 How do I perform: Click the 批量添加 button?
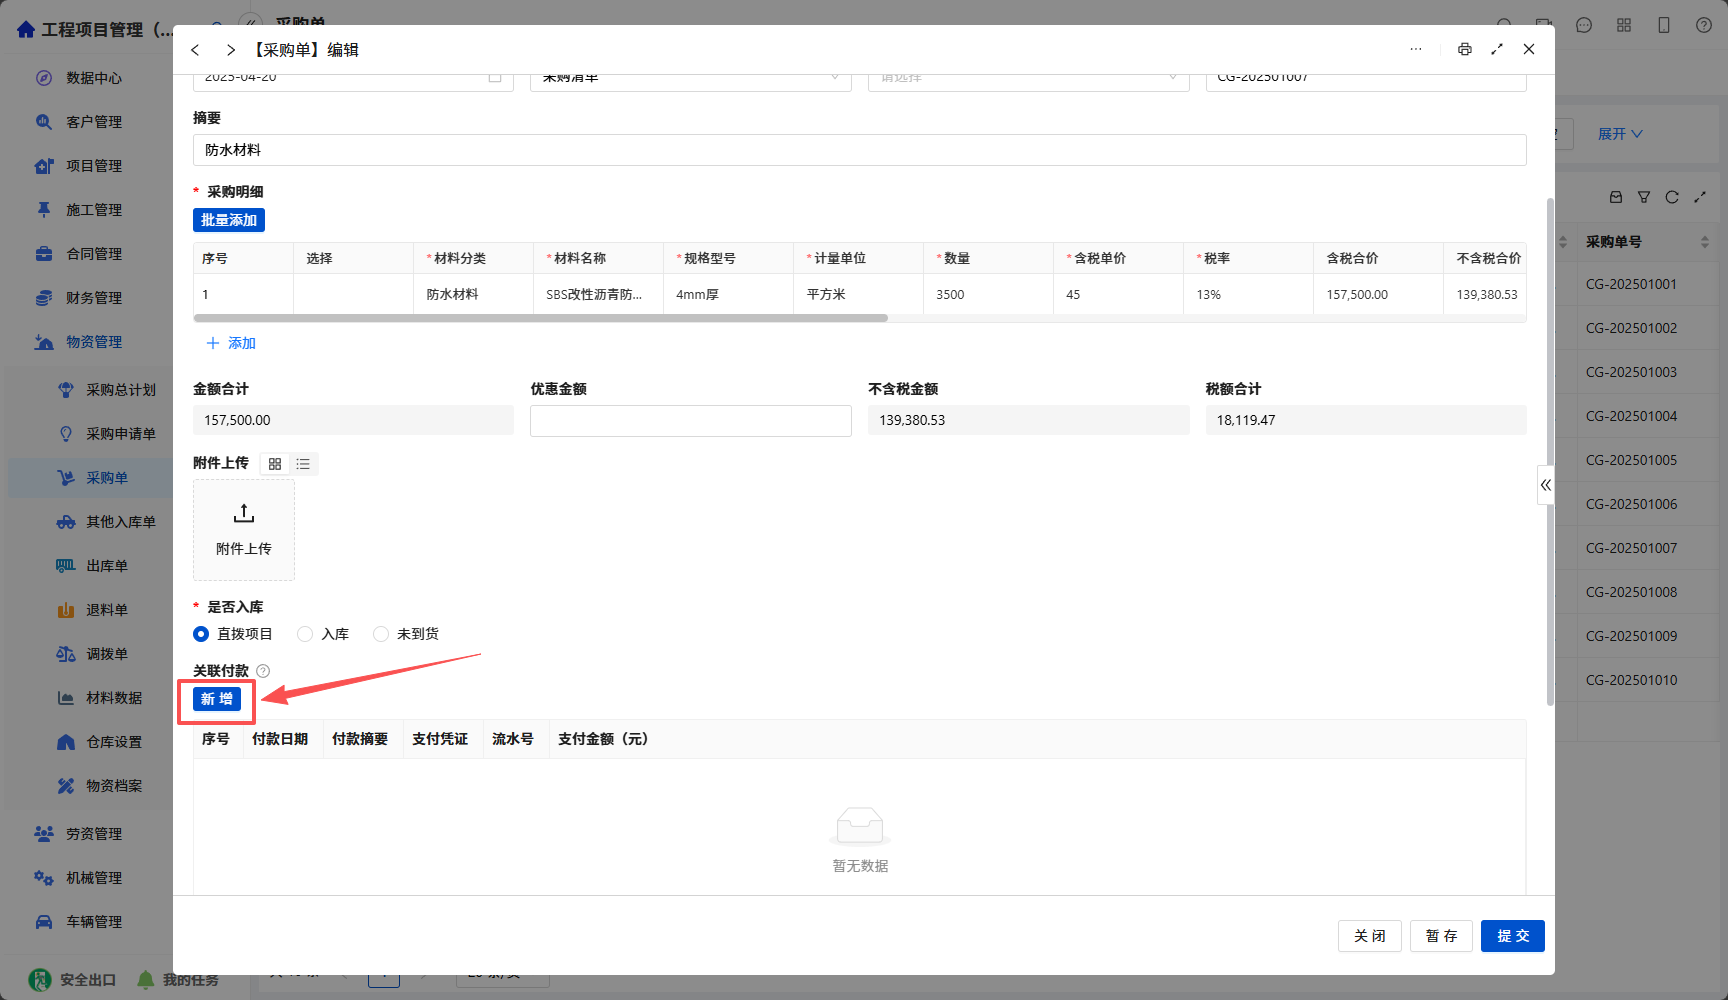(x=229, y=220)
